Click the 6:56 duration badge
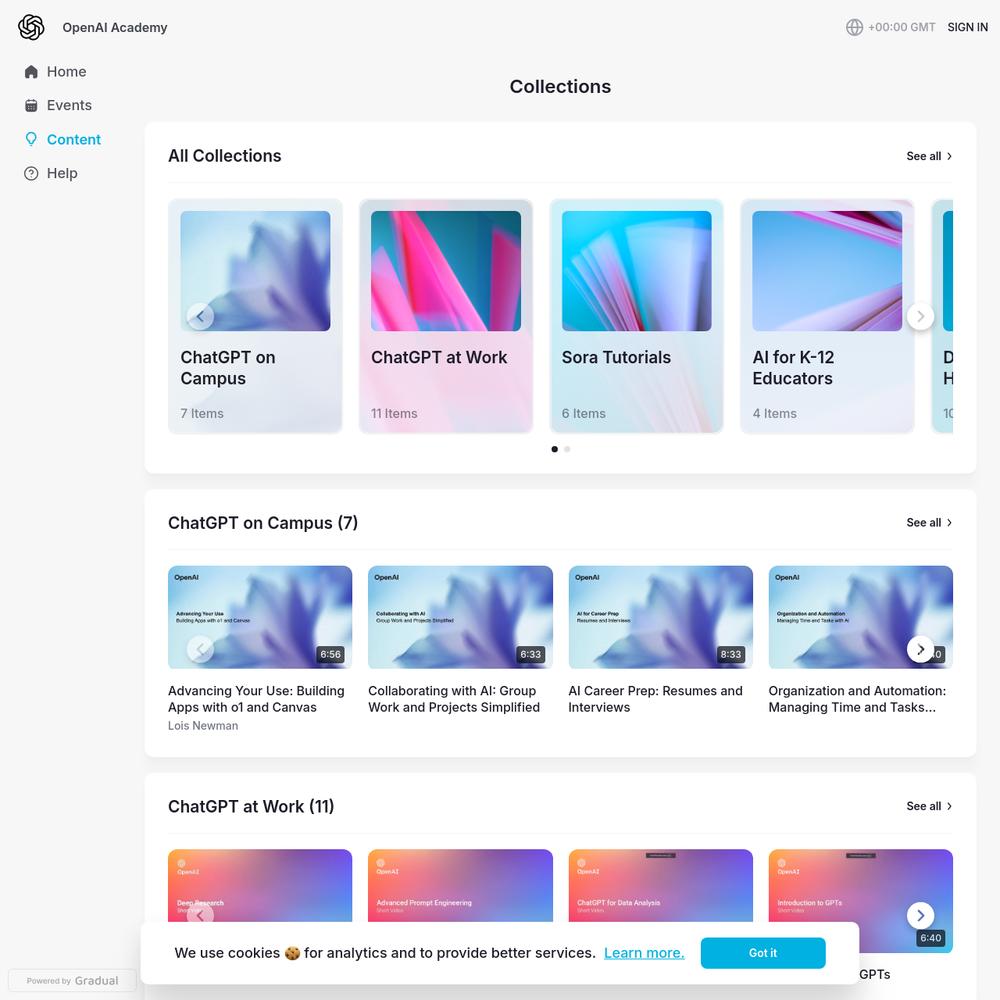 click(x=330, y=654)
